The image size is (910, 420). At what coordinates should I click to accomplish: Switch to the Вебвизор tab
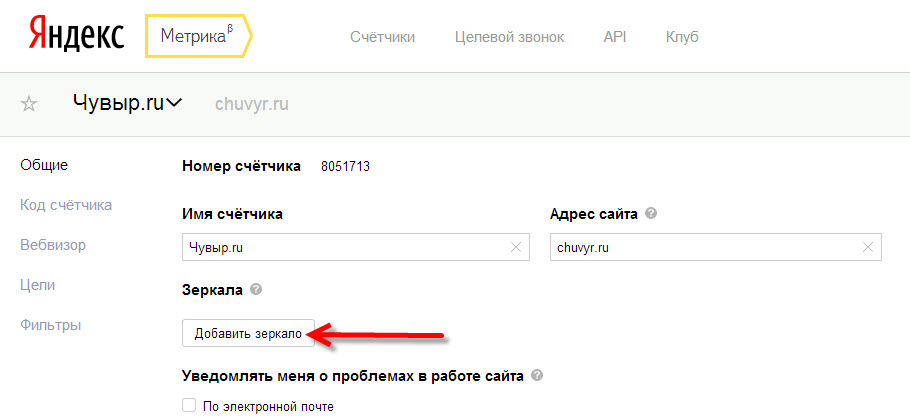pos(53,245)
